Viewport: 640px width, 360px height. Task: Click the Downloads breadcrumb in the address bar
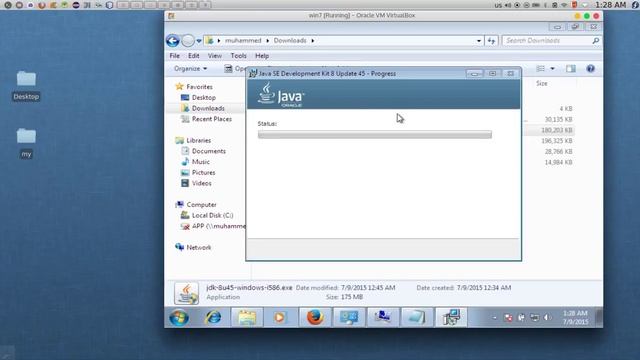pyautogui.click(x=290, y=40)
